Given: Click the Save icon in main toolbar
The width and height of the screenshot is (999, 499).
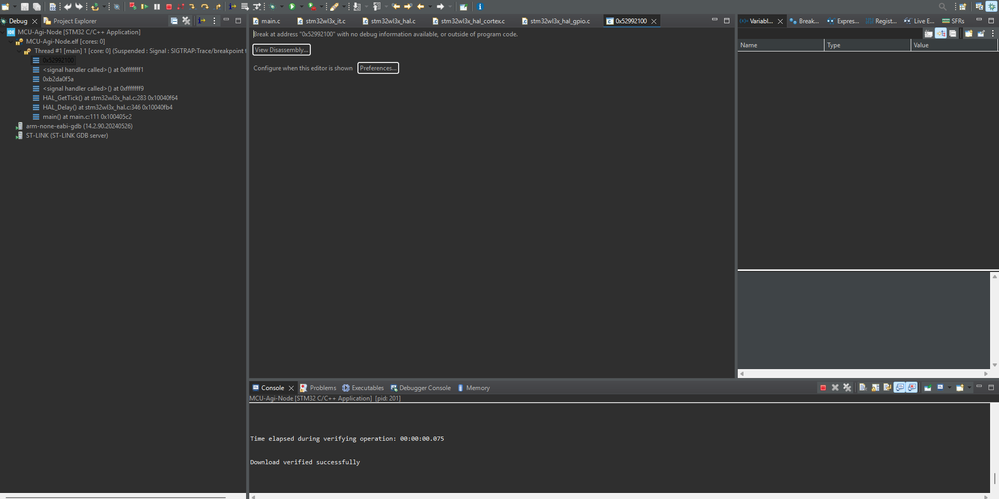Looking at the screenshot, I should [x=25, y=6].
